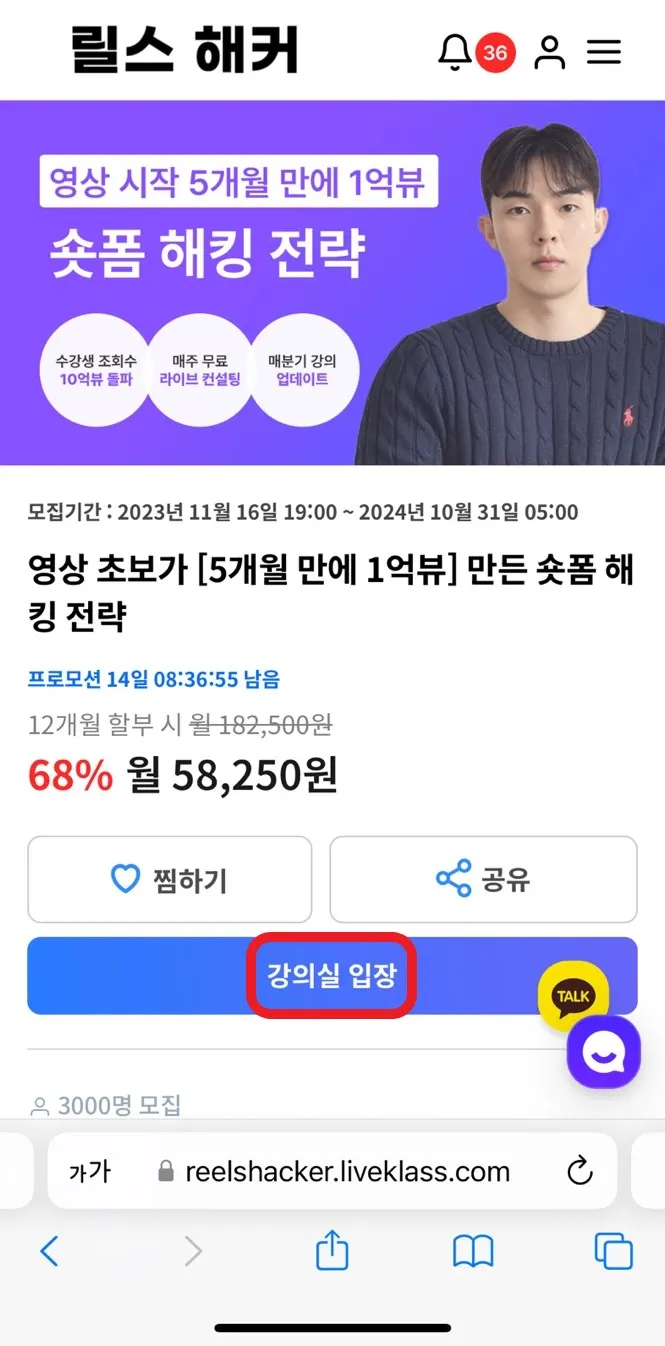Open the Safari bookmarks icon
This screenshot has height=1346, width=665.
pos(473,1251)
